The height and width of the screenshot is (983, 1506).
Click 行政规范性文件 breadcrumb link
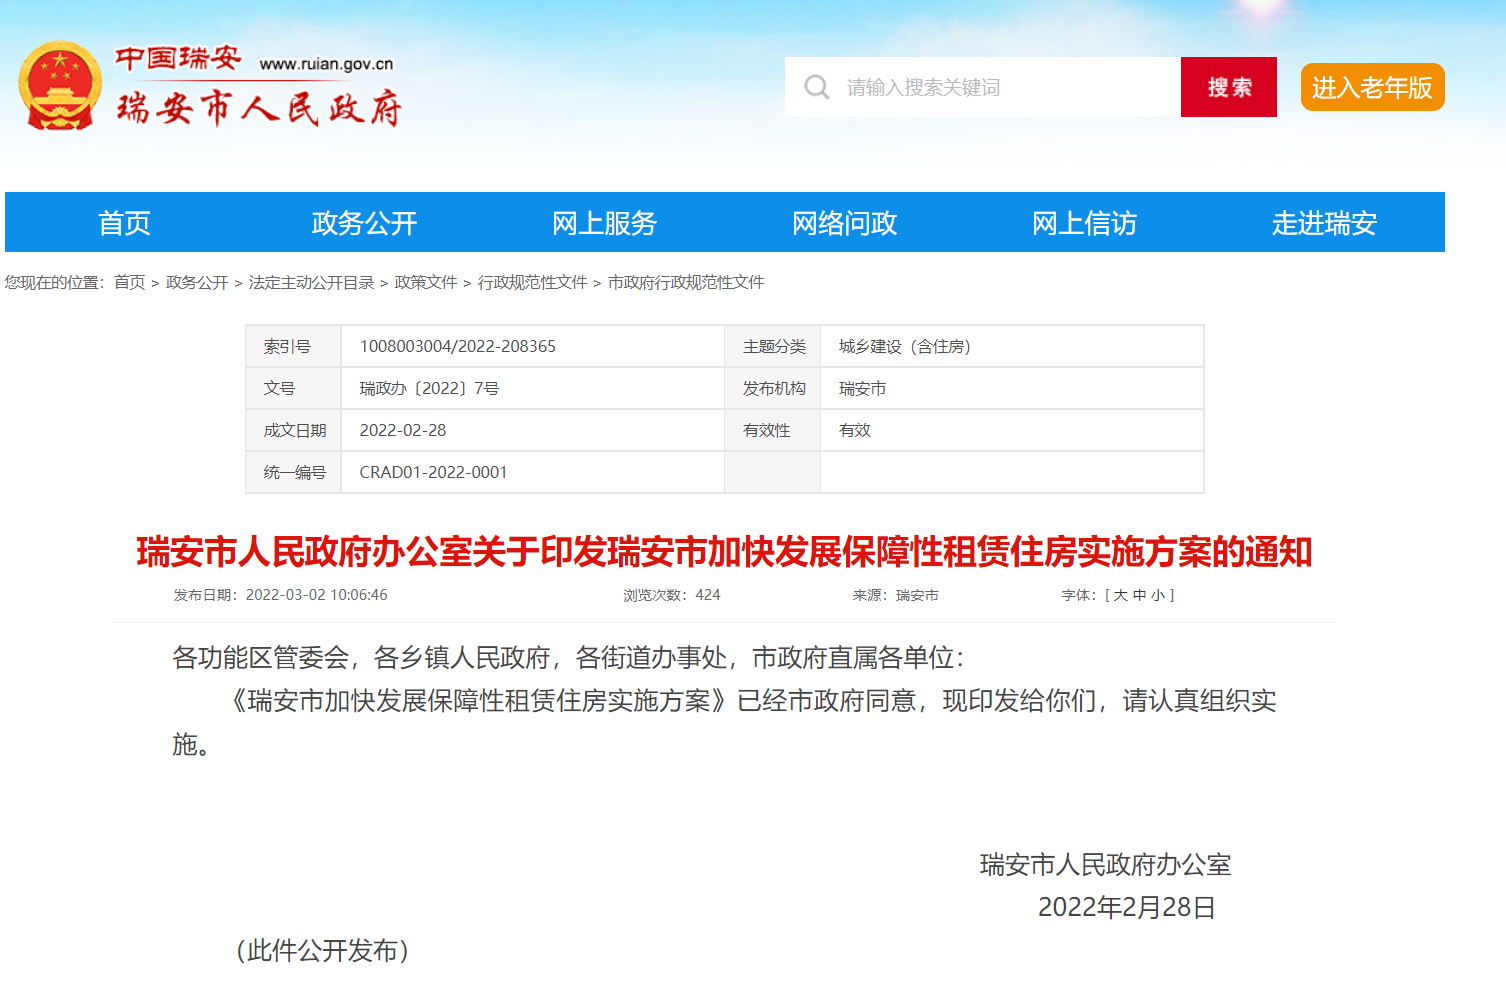tap(532, 283)
